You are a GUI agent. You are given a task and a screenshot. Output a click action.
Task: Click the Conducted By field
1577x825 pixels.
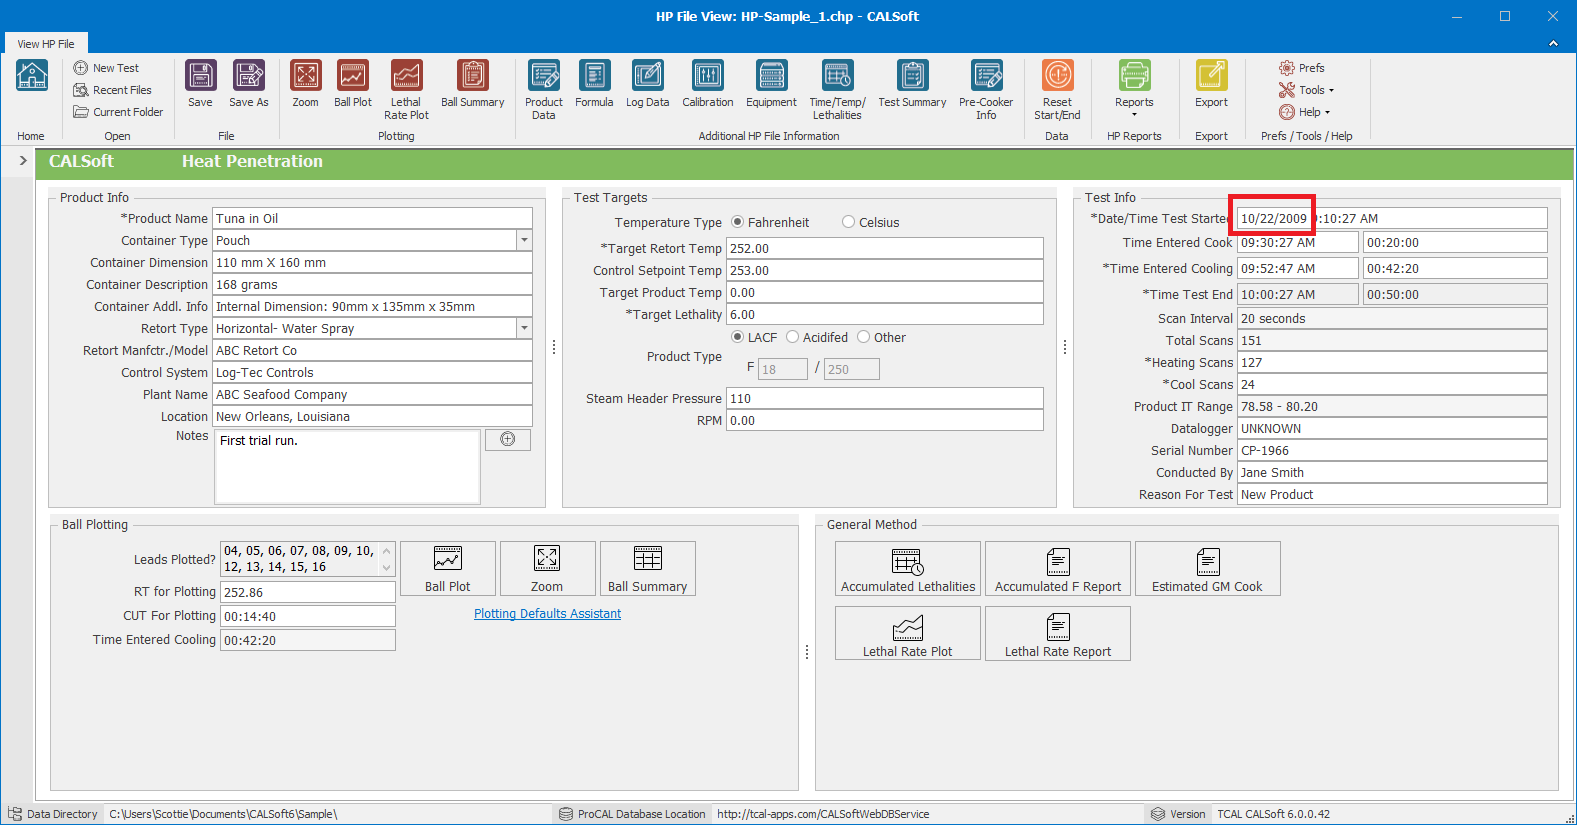(x=1392, y=472)
